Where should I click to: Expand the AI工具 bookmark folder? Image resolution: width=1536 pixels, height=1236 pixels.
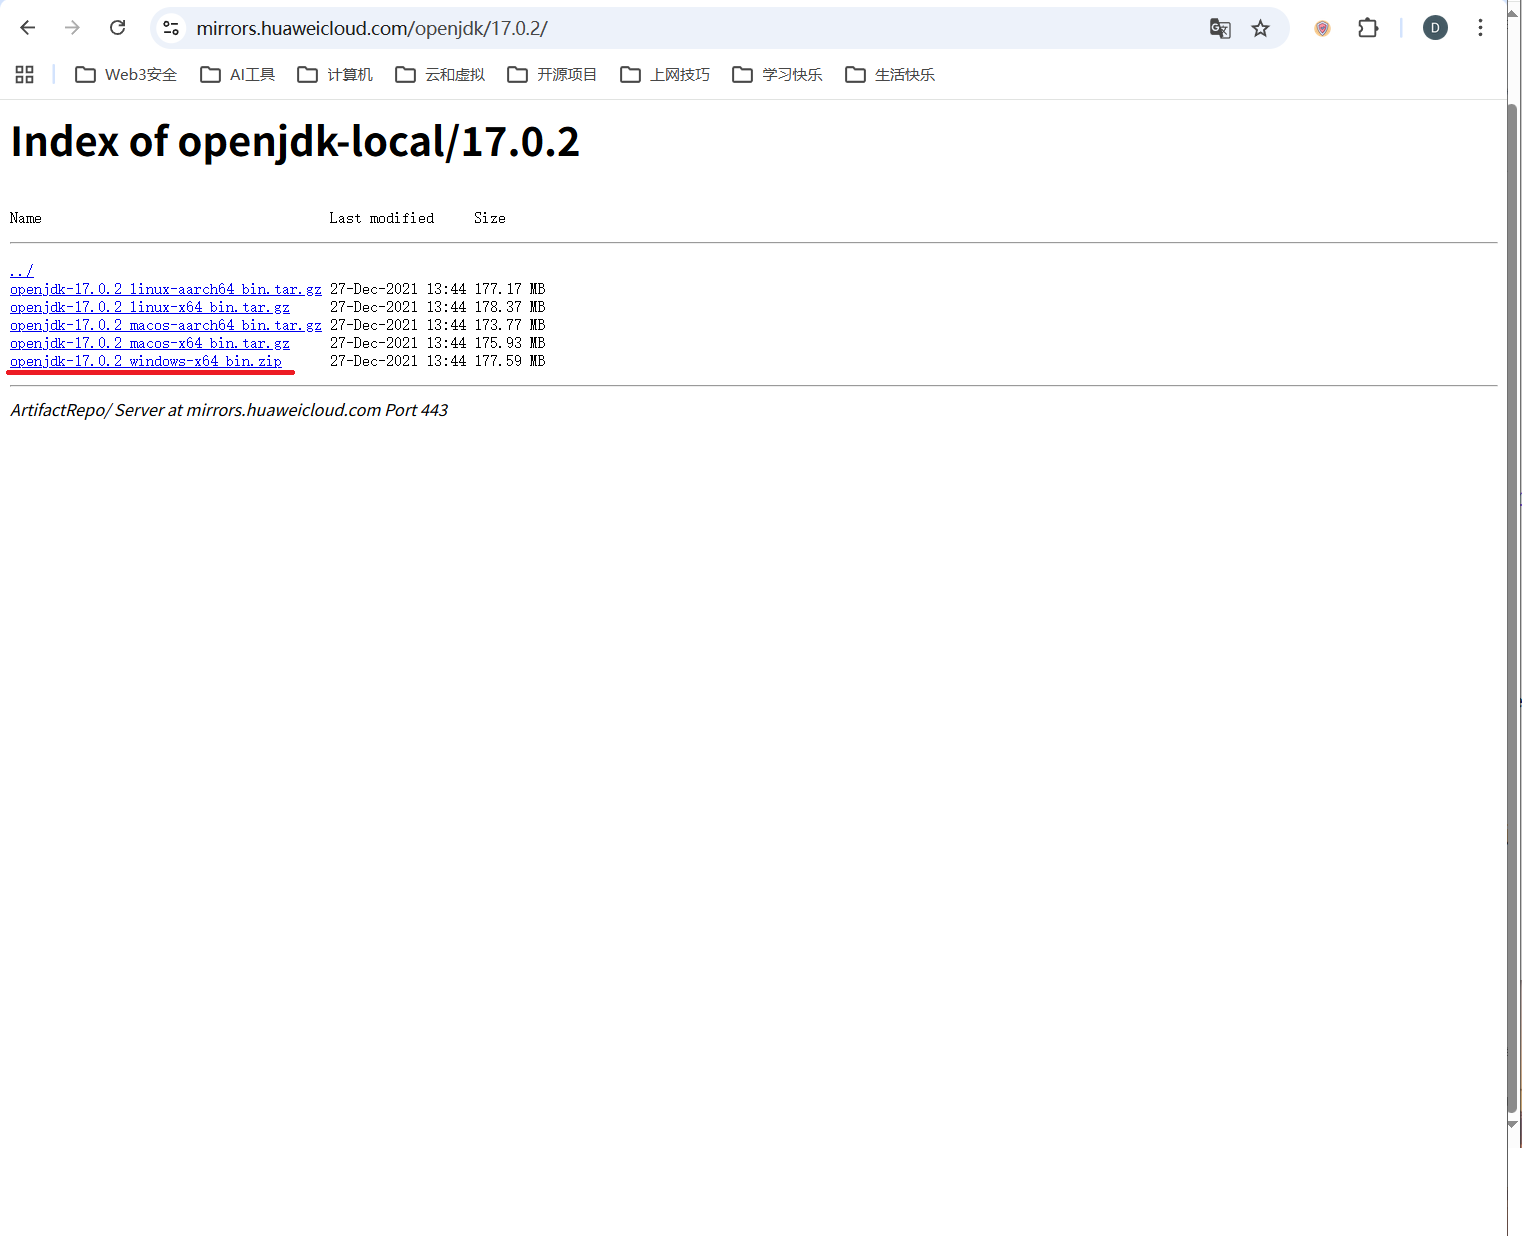point(238,75)
